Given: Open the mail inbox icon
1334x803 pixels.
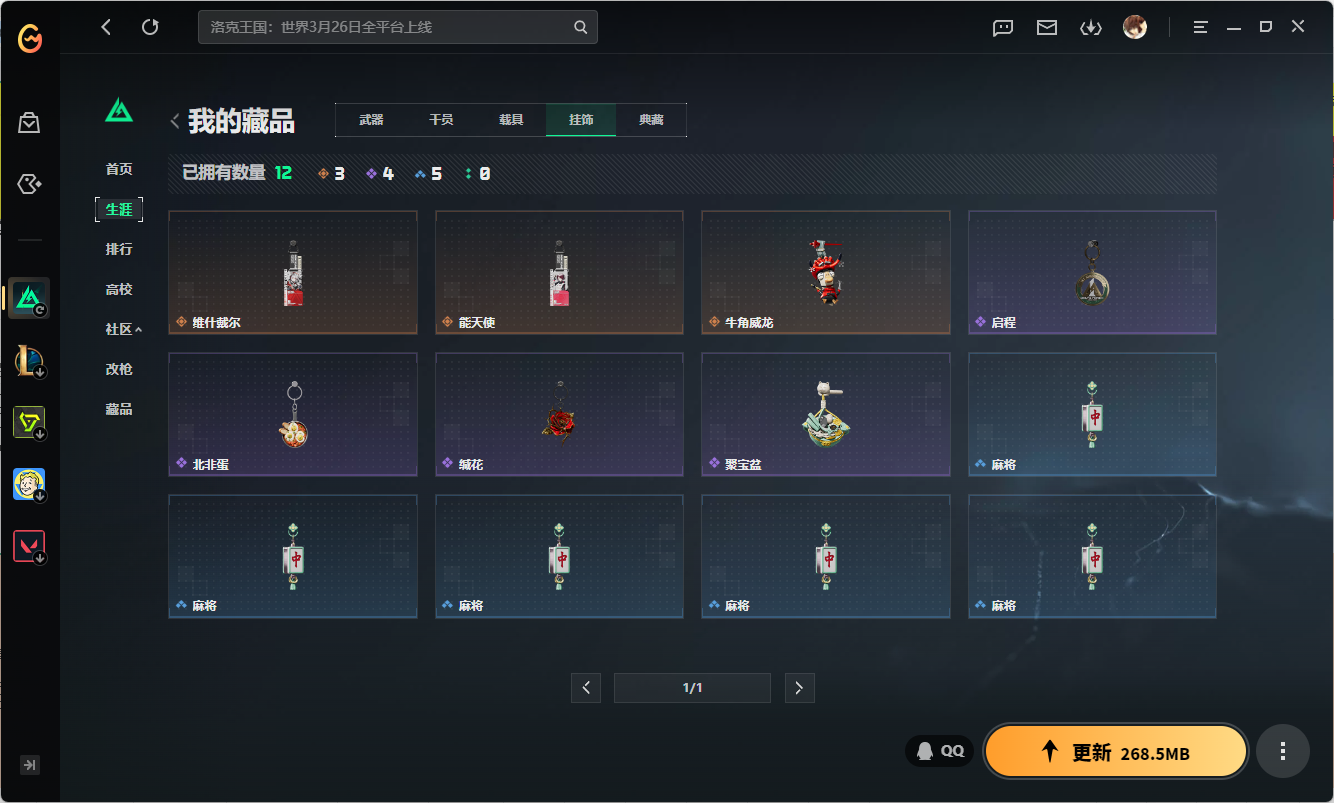Looking at the screenshot, I should click(1047, 27).
